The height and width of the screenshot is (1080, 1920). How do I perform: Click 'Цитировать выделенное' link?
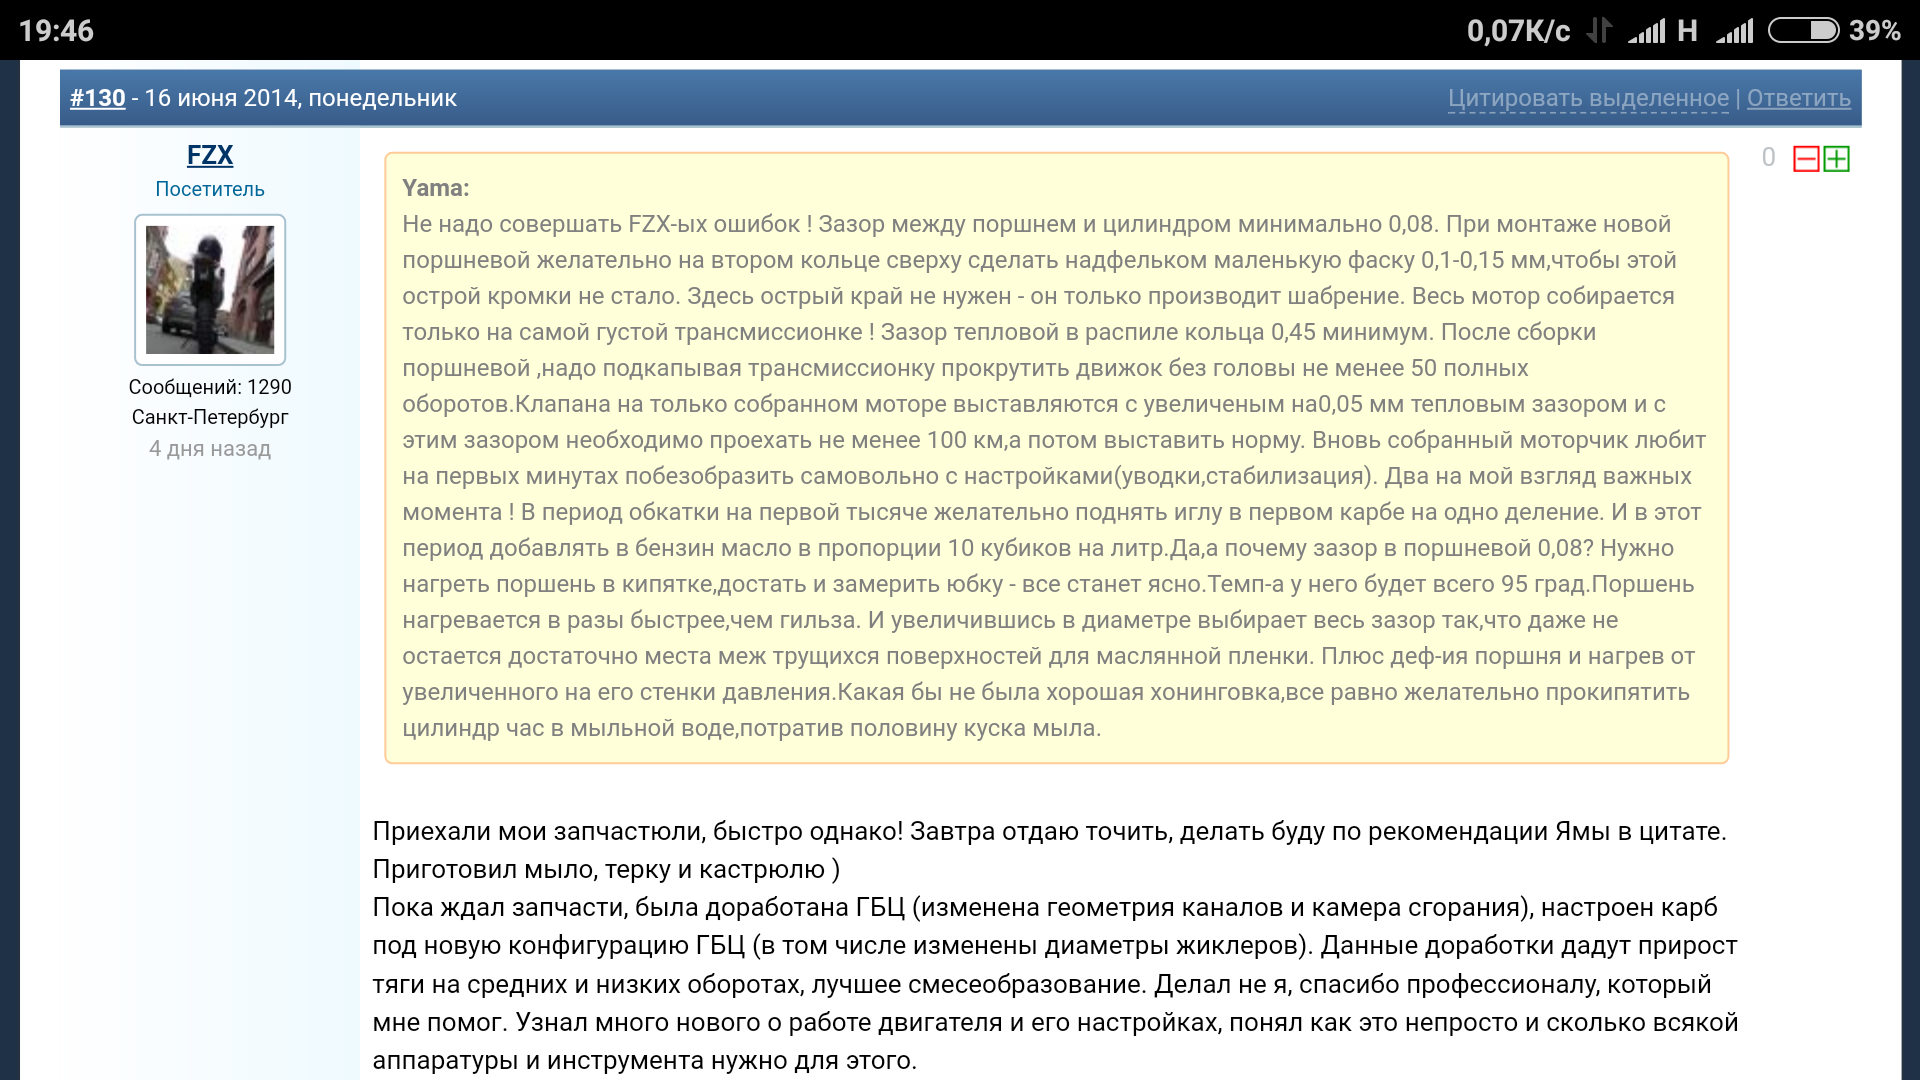tap(1588, 98)
